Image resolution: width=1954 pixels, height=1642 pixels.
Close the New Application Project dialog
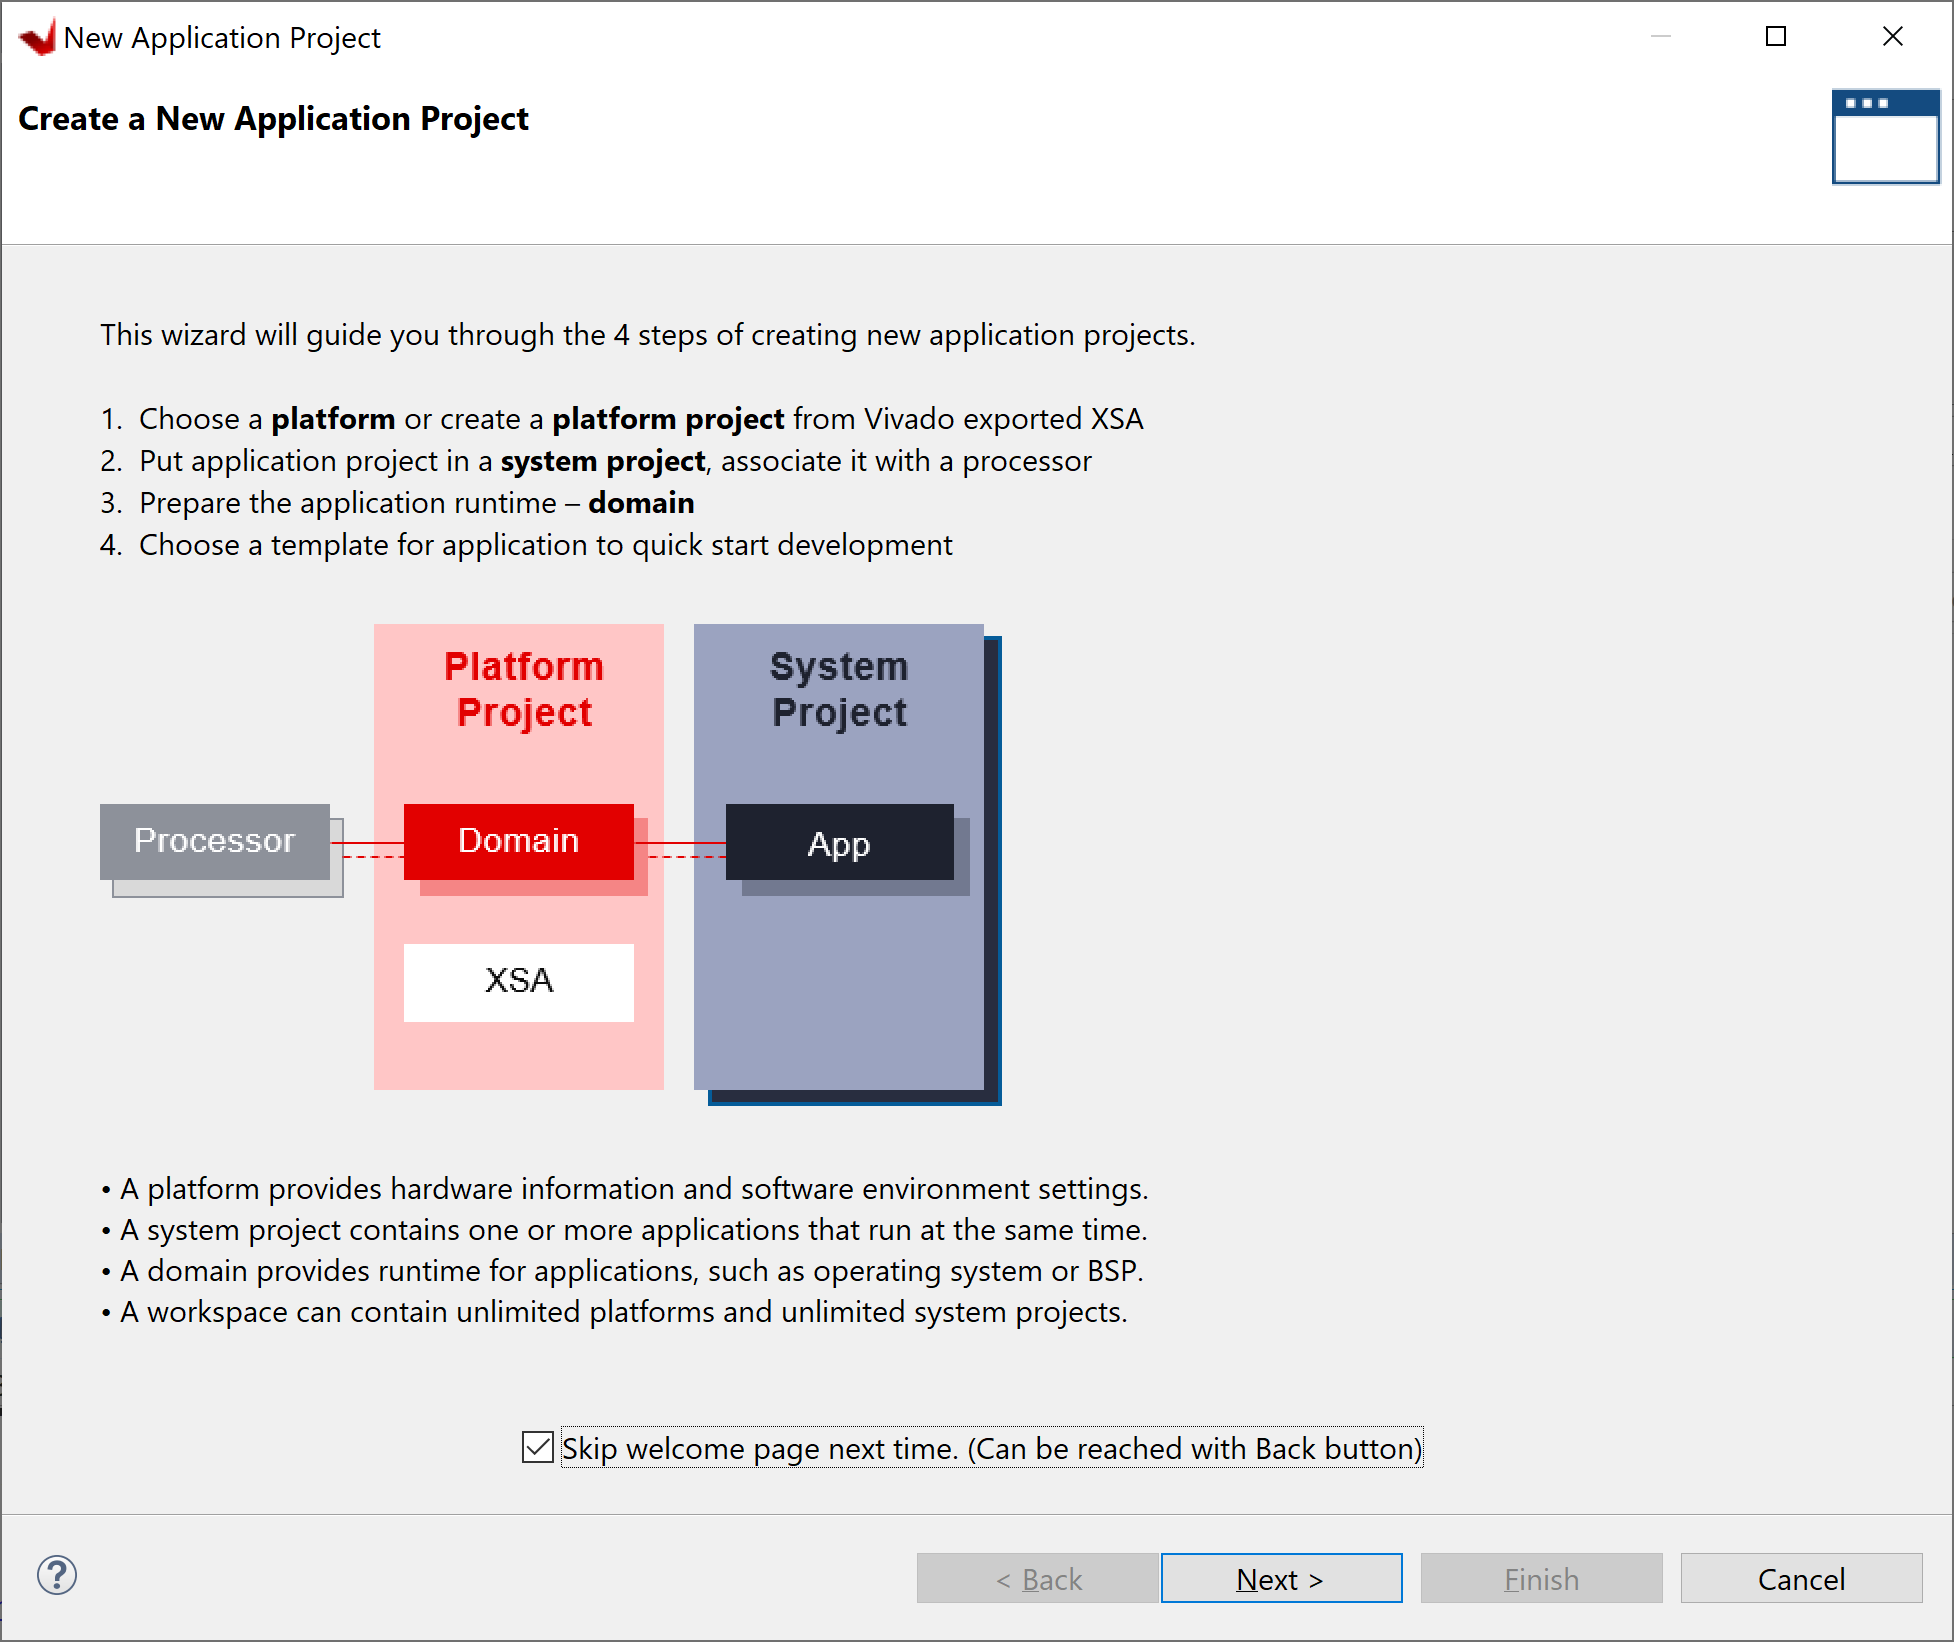point(1892,37)
